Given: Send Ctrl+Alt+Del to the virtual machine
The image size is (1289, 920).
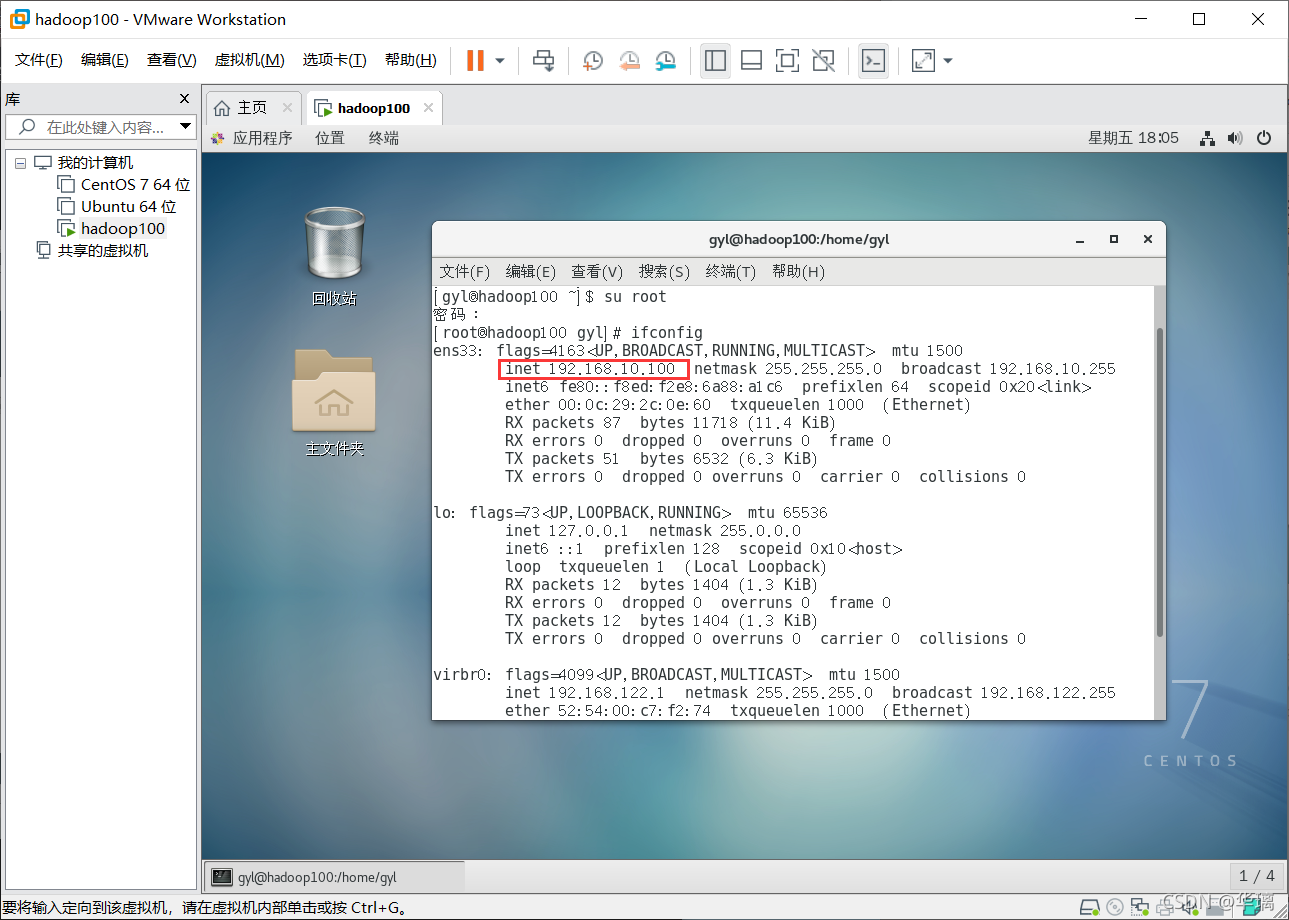Looking at the screenshot, I should click(543, 61).
